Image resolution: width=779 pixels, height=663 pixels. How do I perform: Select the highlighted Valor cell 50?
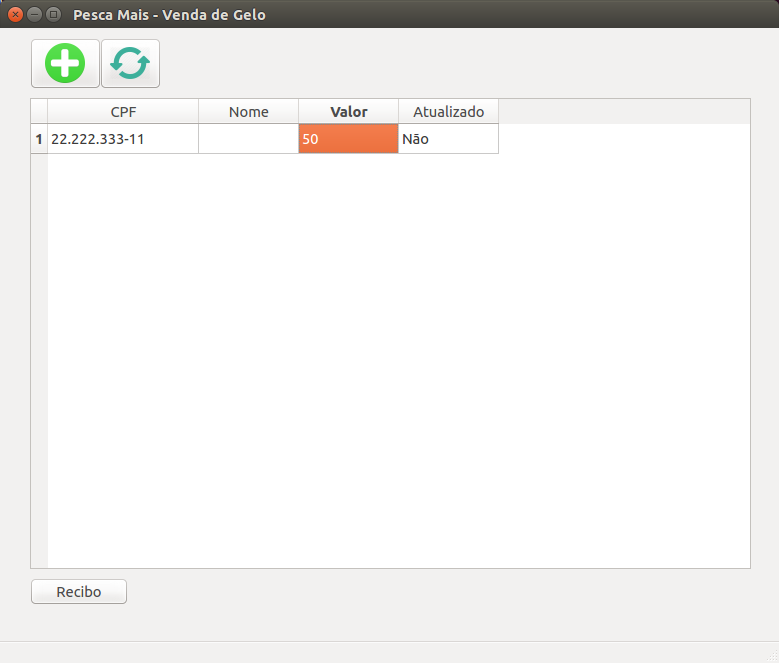coord(348,139)
